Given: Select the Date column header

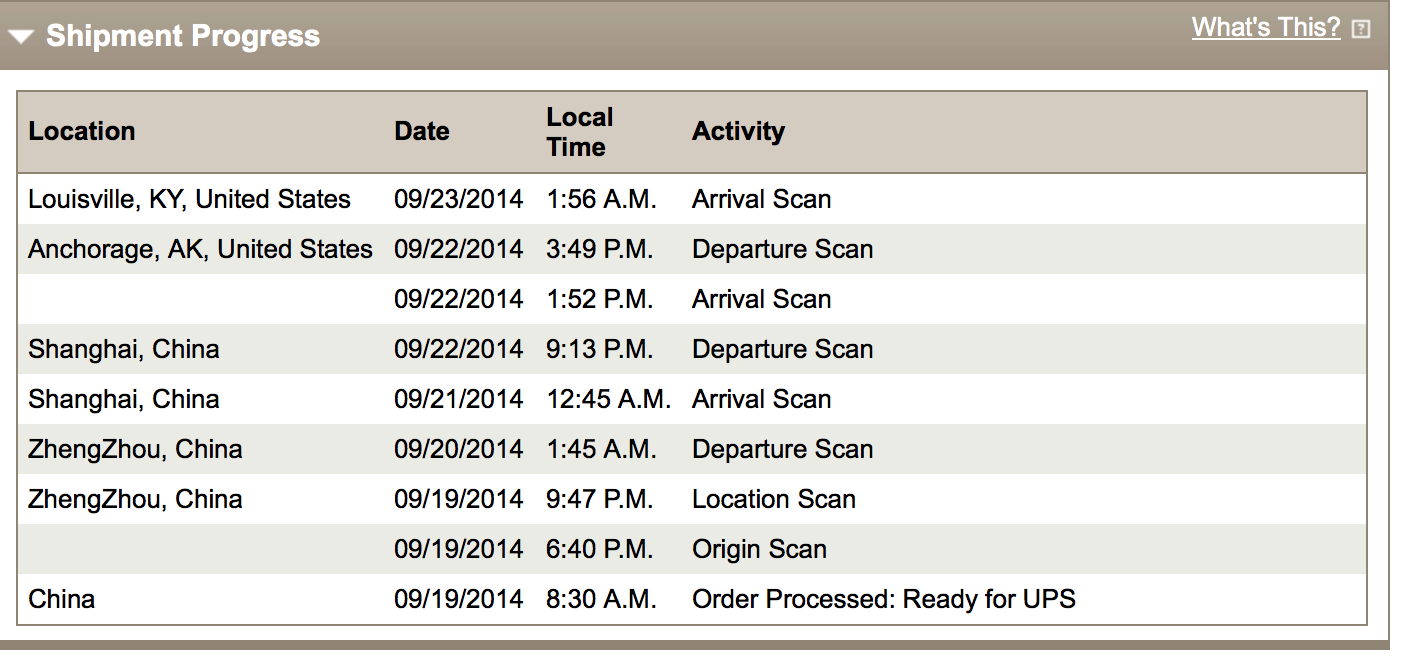Looking at the screenshot, I should click(x=422, y=131).
